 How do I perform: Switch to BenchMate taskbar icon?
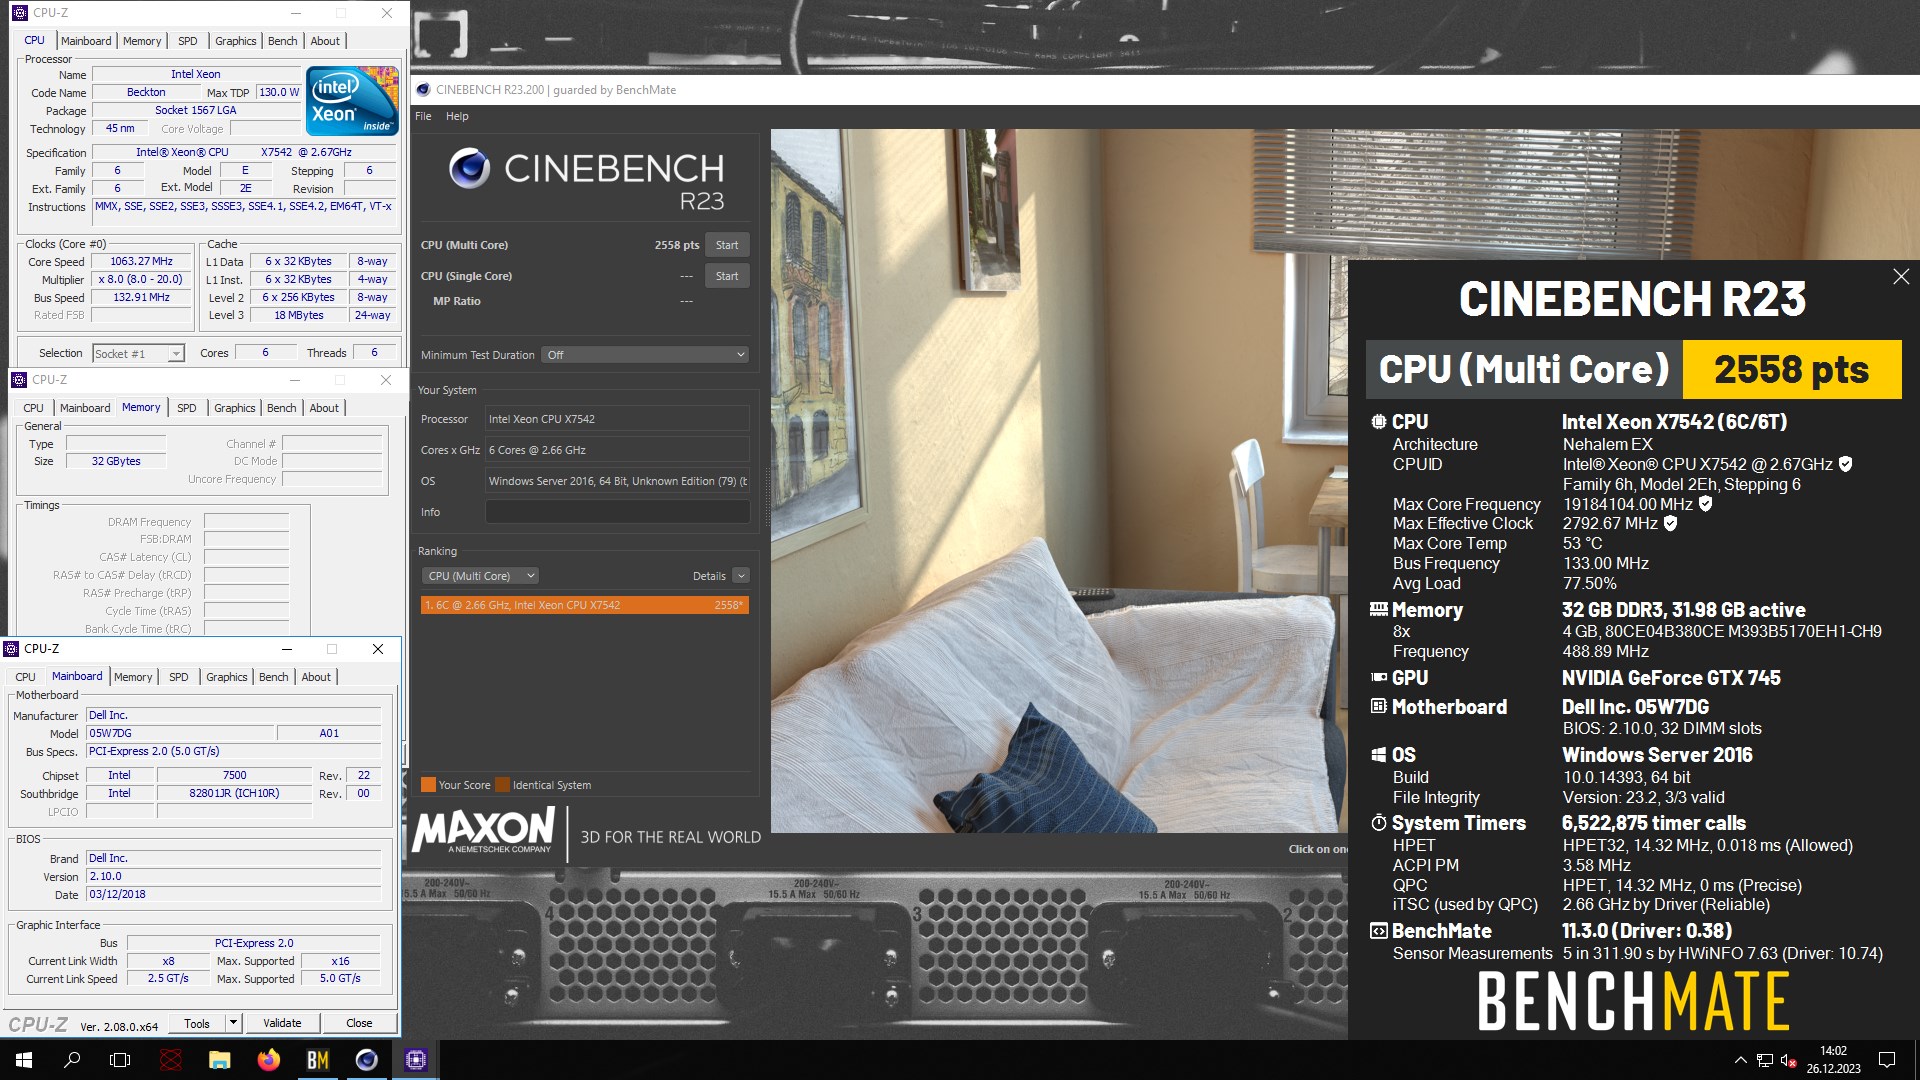[318, 1060]
